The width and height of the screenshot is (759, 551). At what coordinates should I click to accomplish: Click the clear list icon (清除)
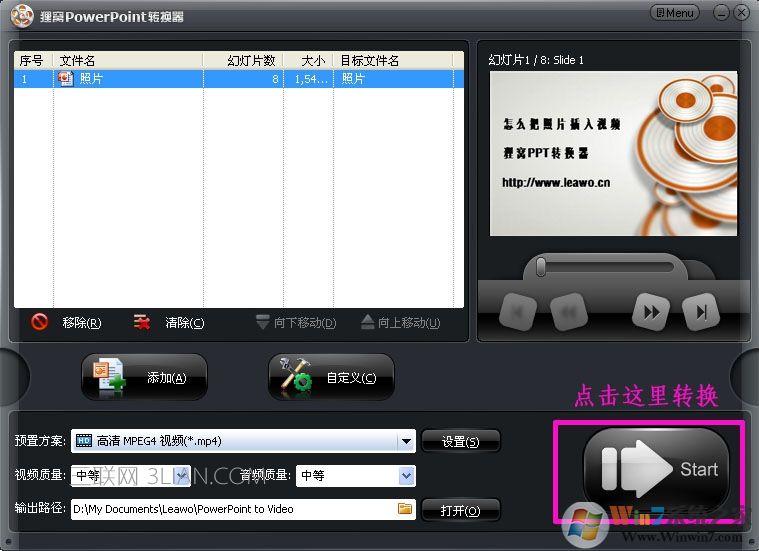(143, 322)
